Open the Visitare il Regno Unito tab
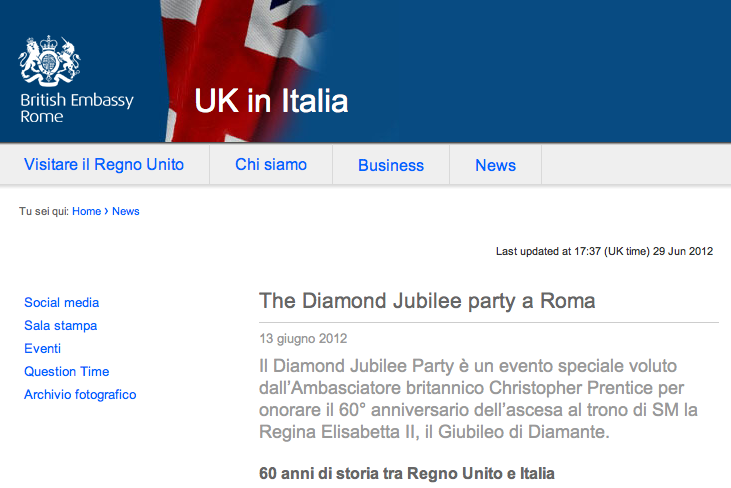 [104, 165]
